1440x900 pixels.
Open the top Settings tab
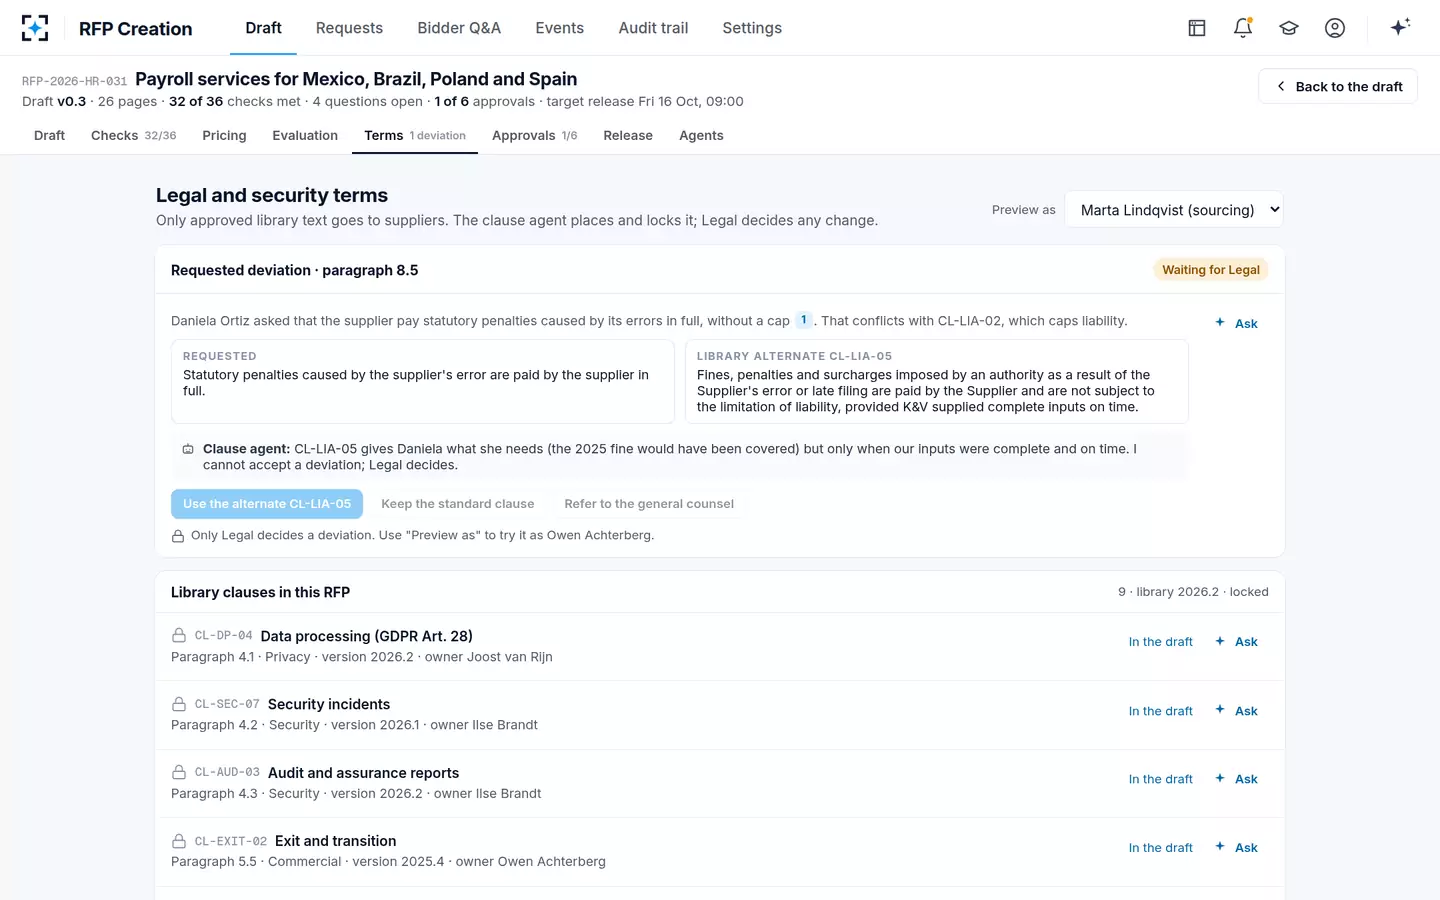752,28
